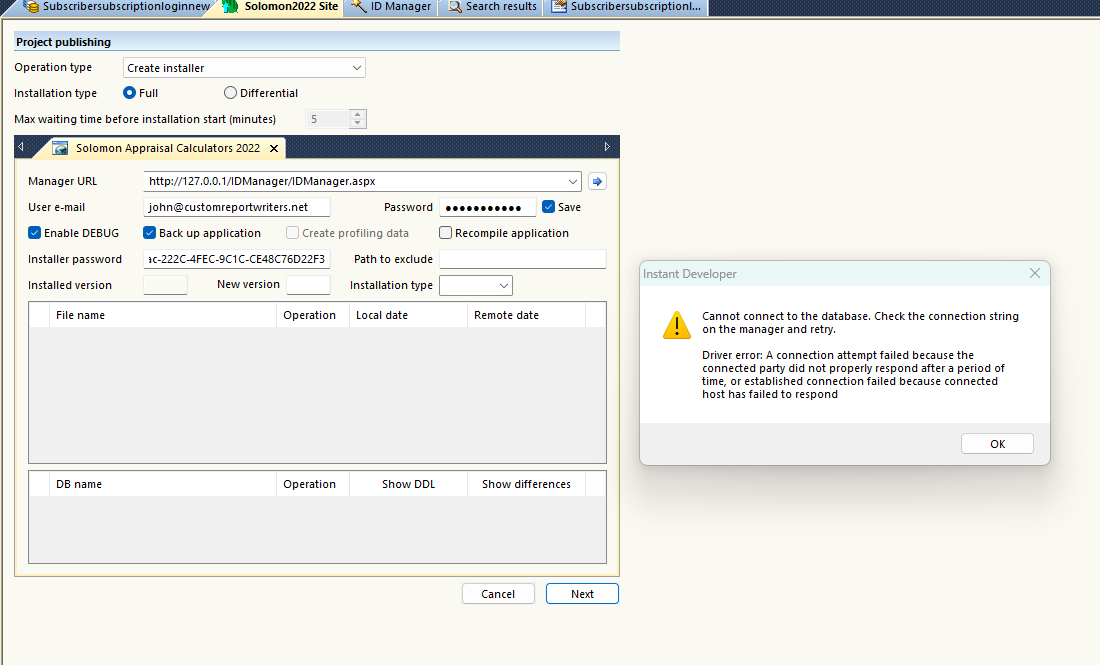
Task: Click the Installer password field
Action: [237, 259]
